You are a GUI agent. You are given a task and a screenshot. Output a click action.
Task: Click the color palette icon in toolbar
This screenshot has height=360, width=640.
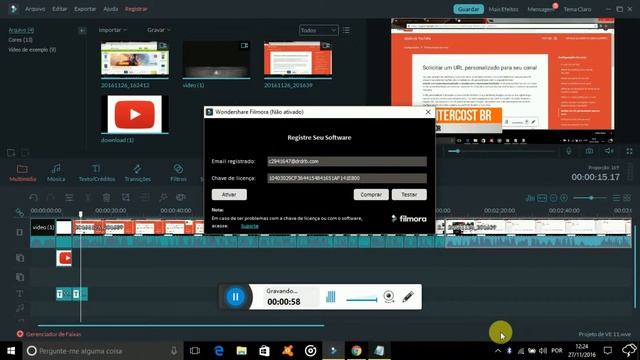(x=180, y=198)
